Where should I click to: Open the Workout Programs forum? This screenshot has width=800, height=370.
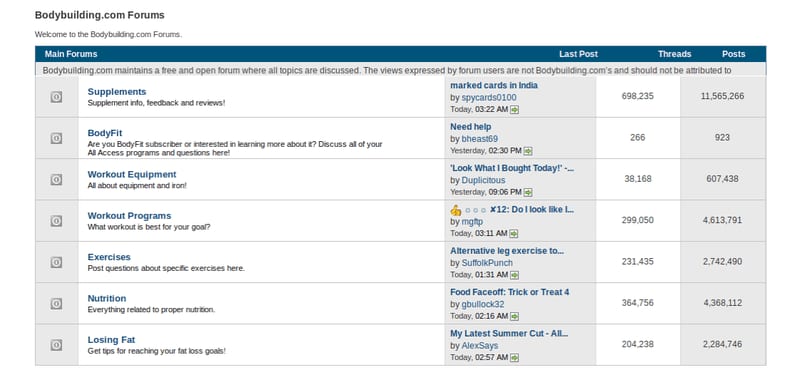coord(130,216)
